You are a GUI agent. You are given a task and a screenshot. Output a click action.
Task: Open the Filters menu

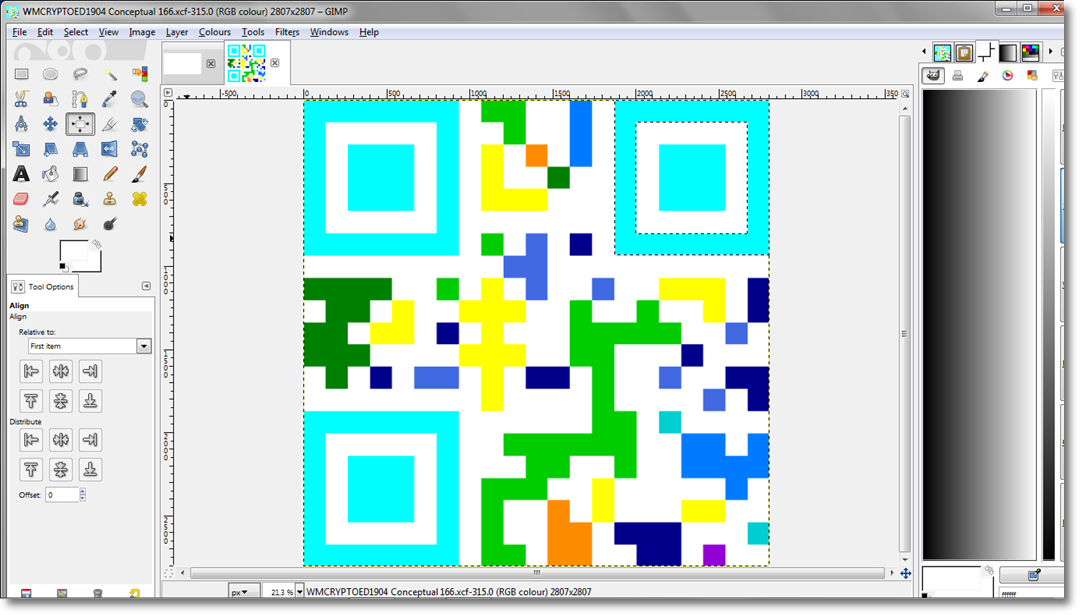tap(287, 32)
